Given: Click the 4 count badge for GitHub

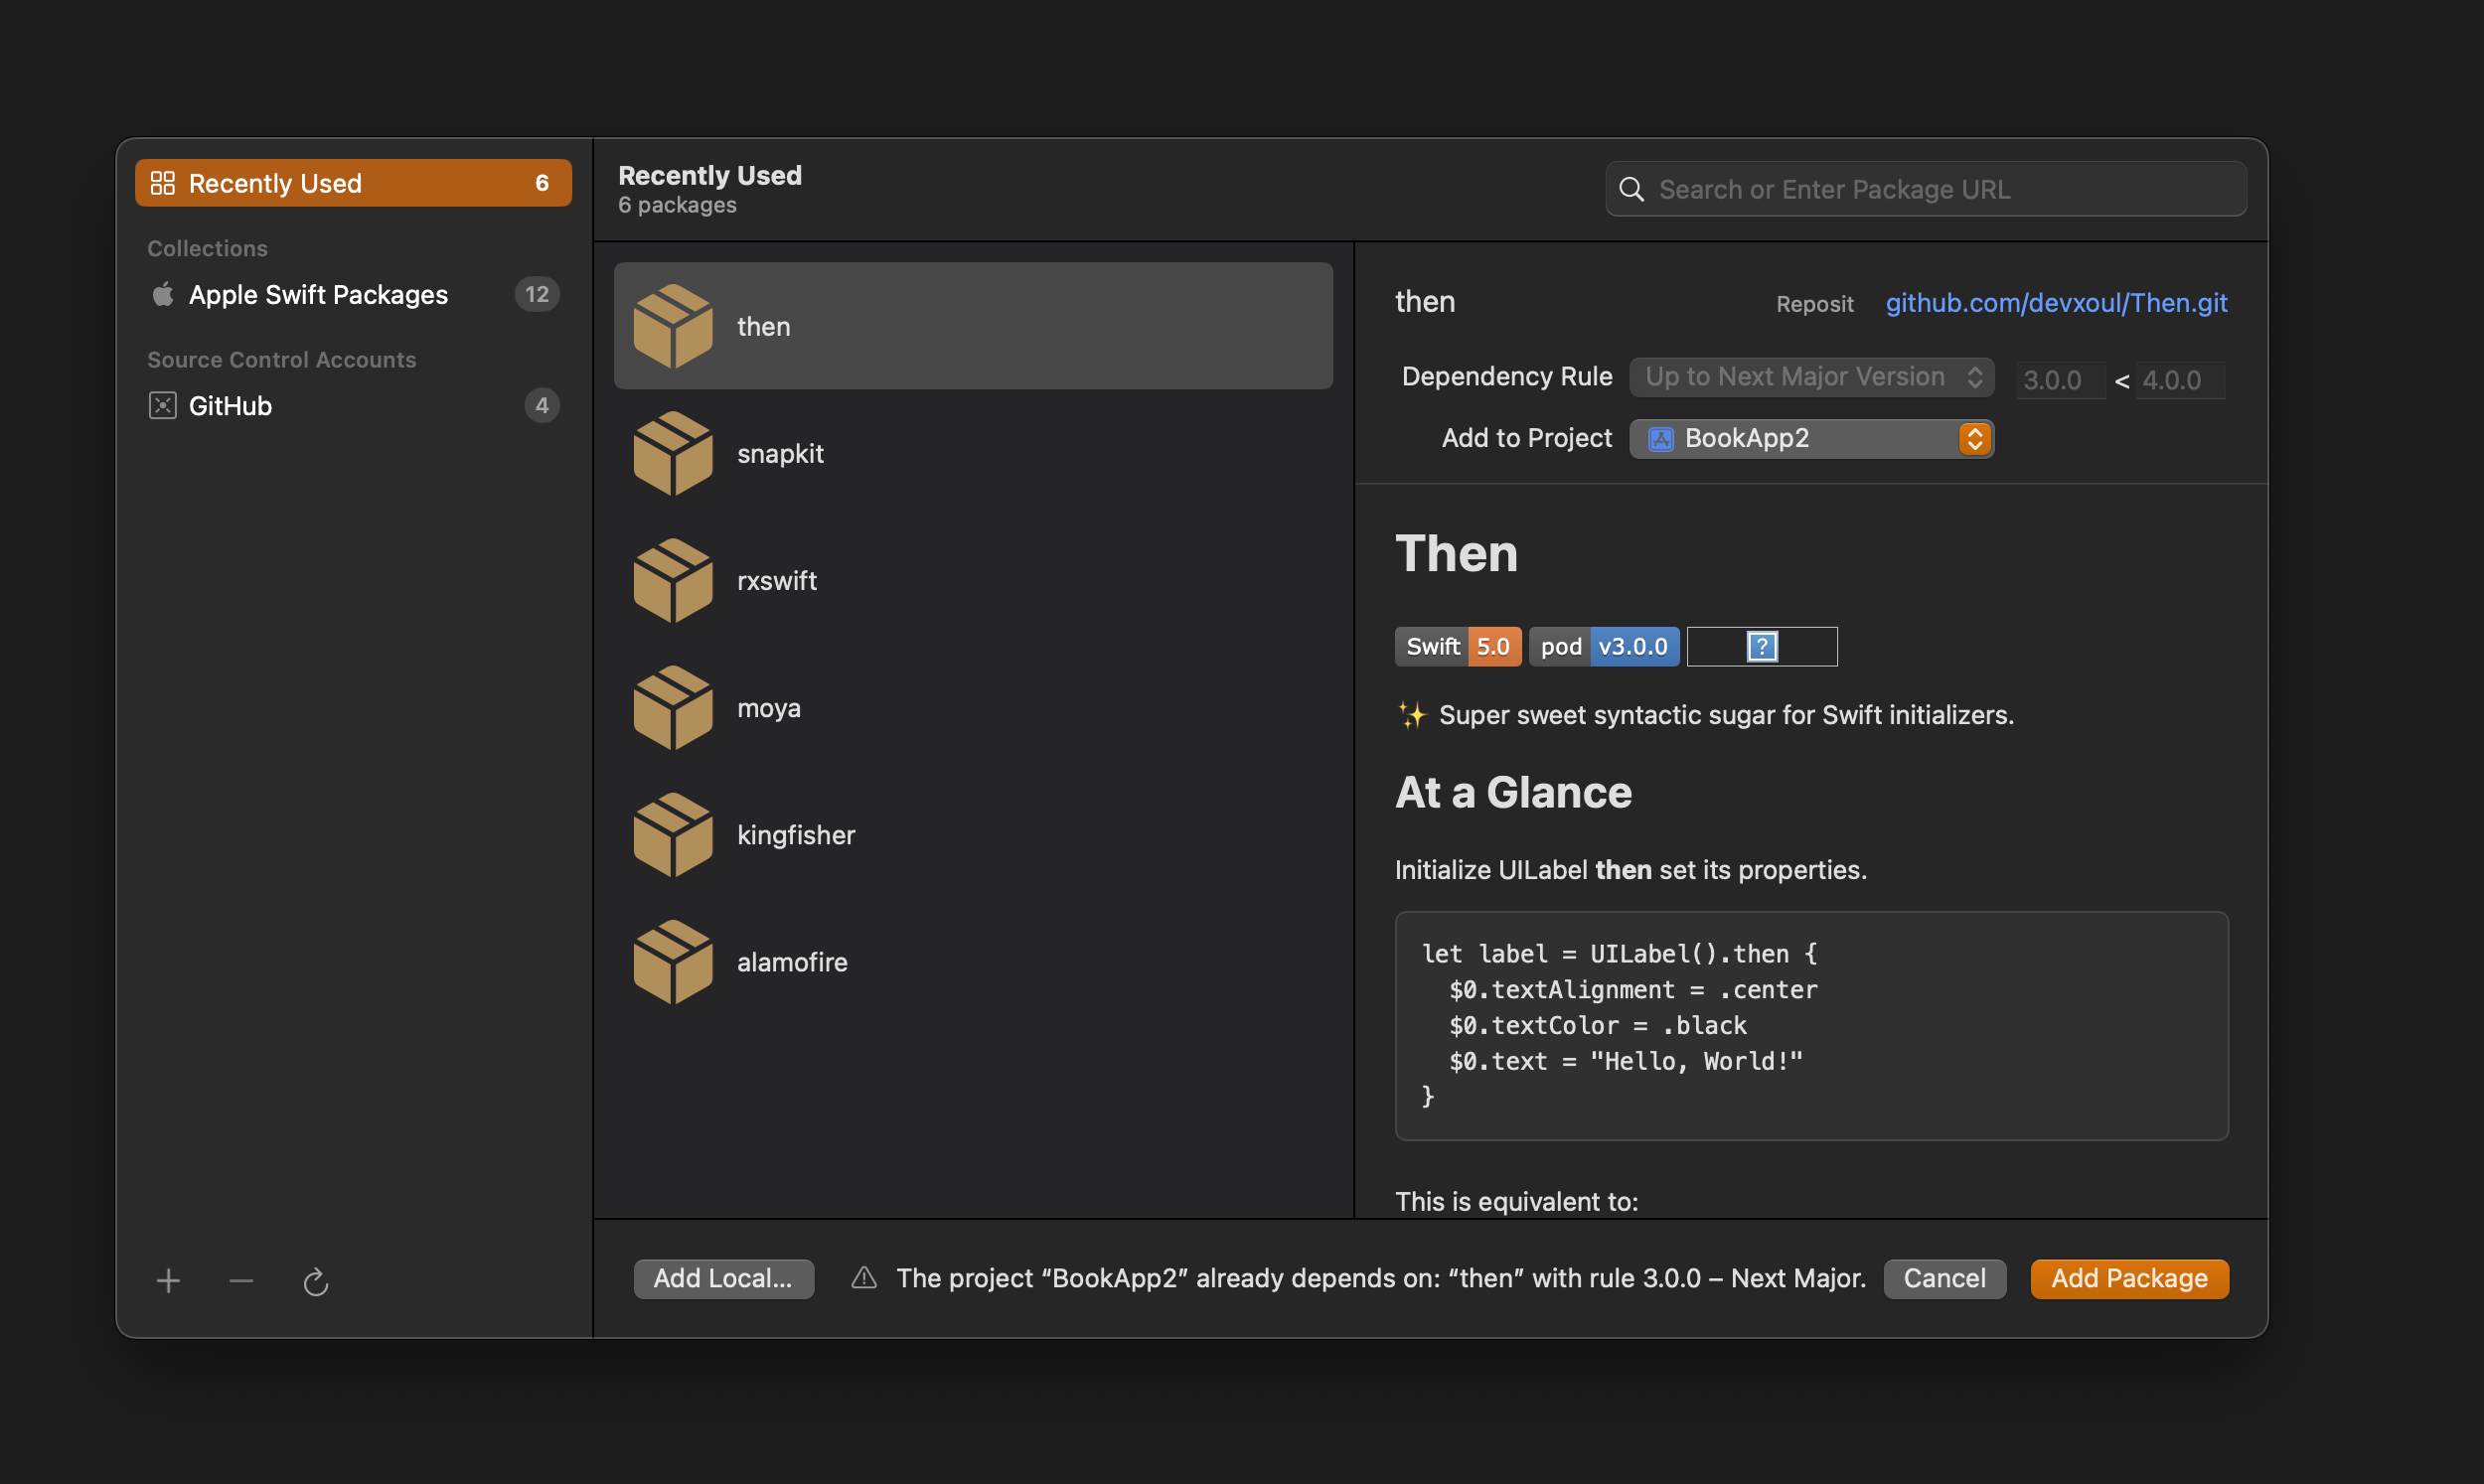Looking at the screenshot, I should 541,405.
